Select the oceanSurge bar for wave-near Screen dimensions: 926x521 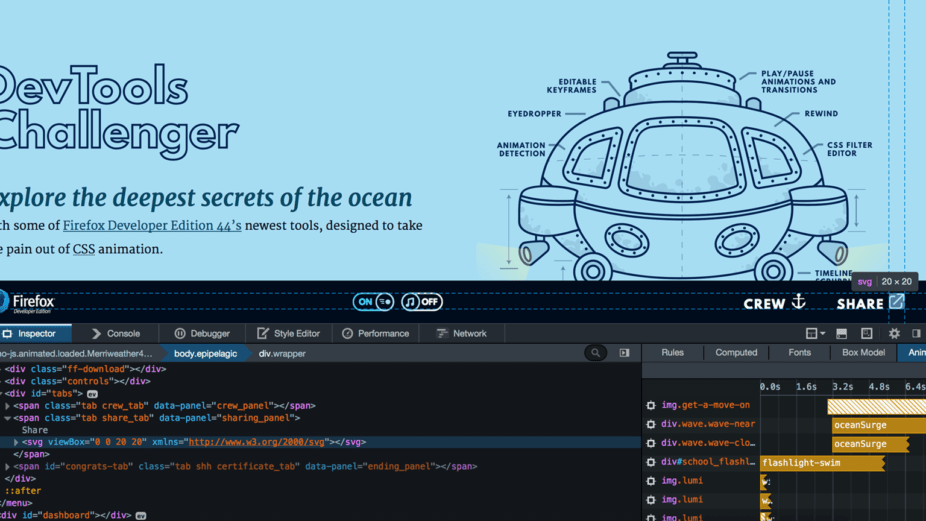pyautogui.click(x=879, y=425)
